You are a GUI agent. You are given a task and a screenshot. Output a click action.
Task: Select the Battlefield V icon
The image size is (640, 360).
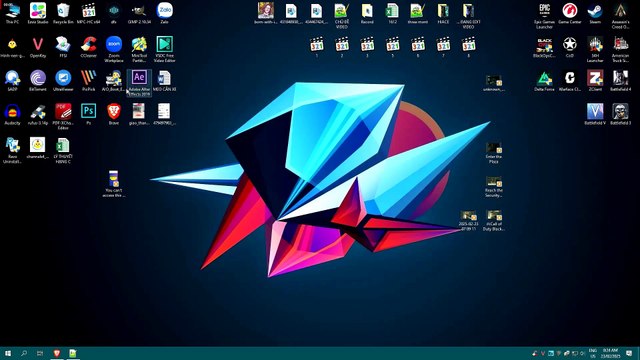[595, 115]
